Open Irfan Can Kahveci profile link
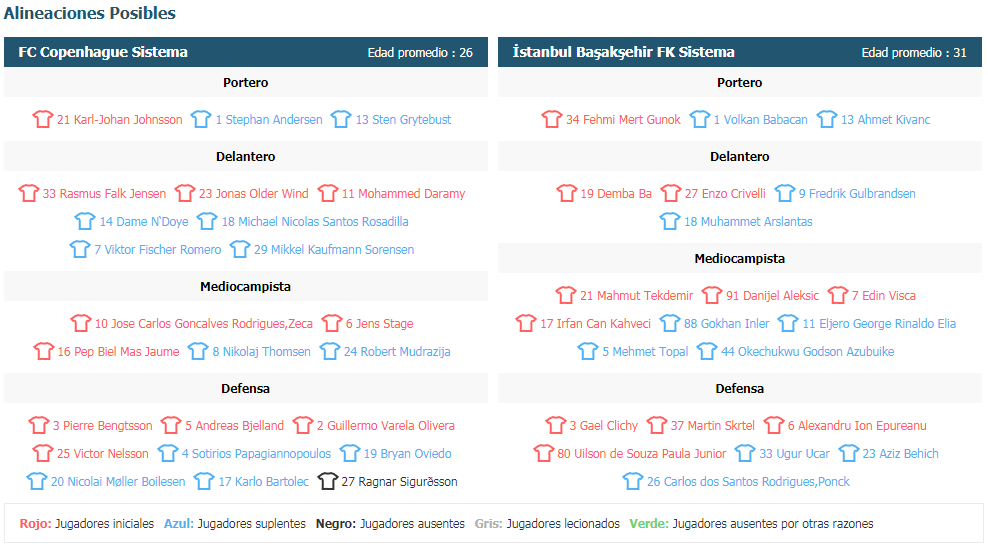 pos(595,323)
